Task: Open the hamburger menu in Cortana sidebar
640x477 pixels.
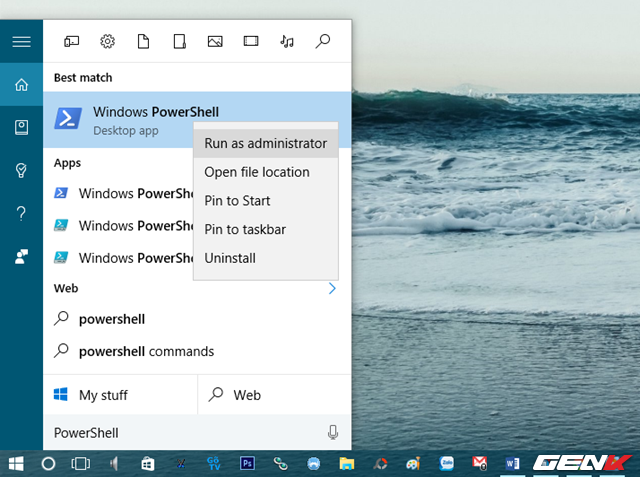Action: coord(21,41)
